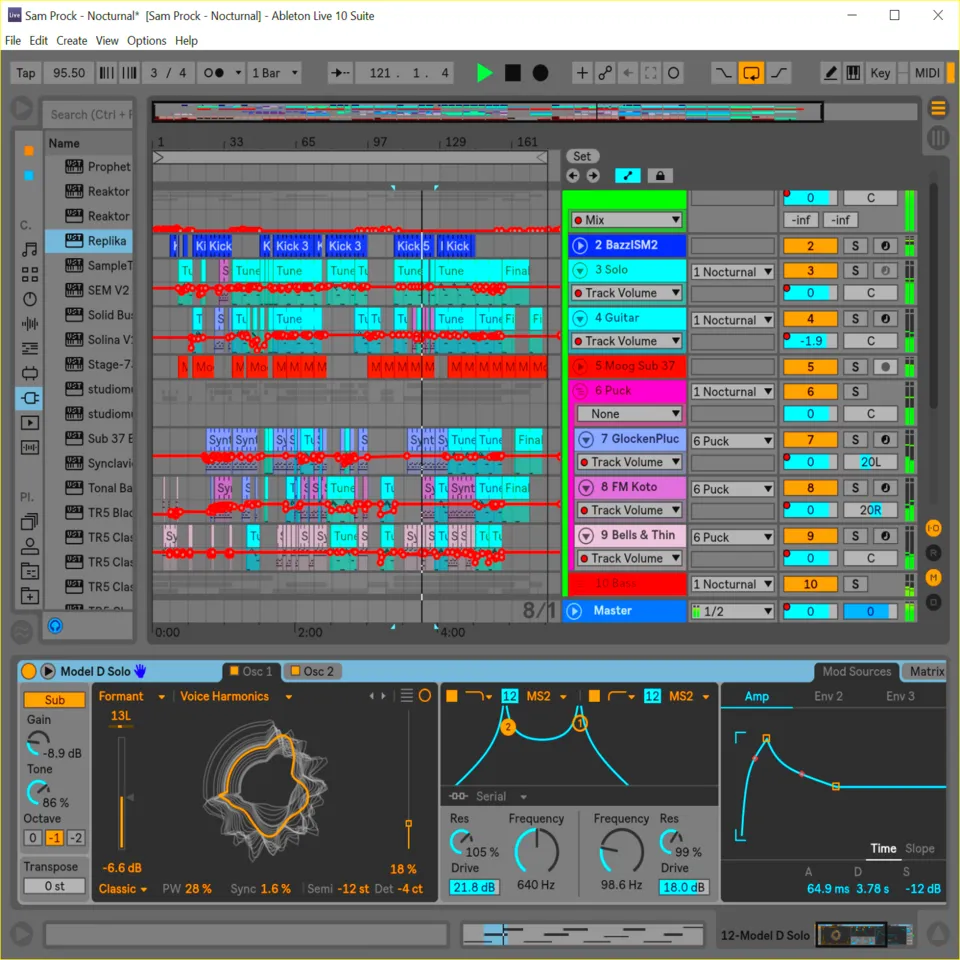Open the 1 Bar quantization dropdown
Viewport: 960px width, 960px height.
click(x=275, y=73)
